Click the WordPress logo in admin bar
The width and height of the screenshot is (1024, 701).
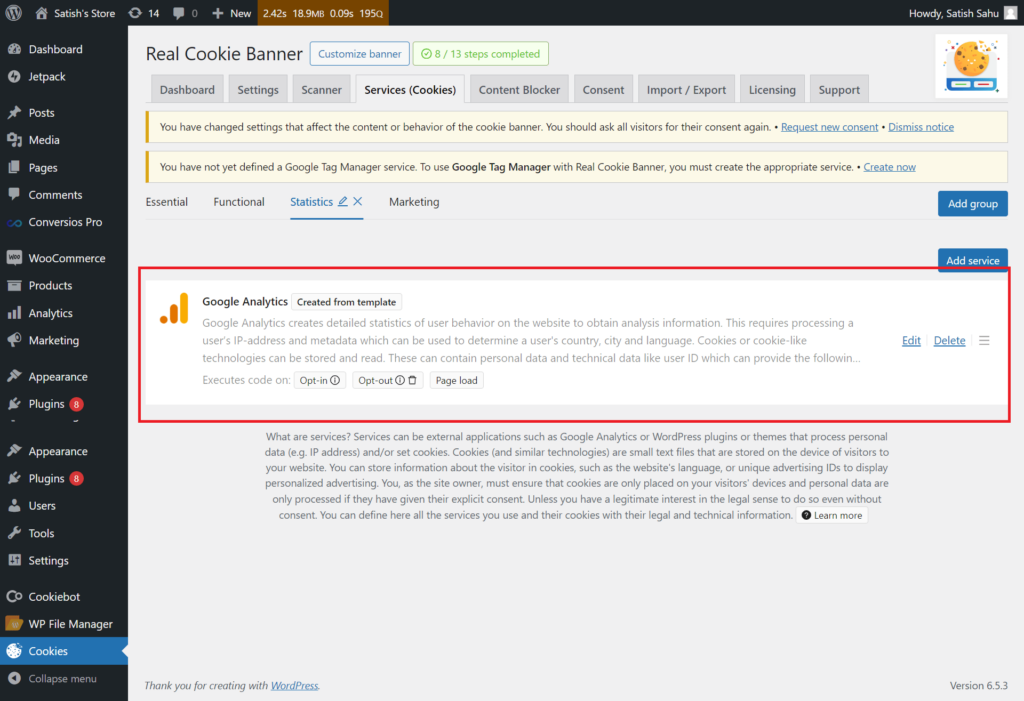tap(14, 12)
